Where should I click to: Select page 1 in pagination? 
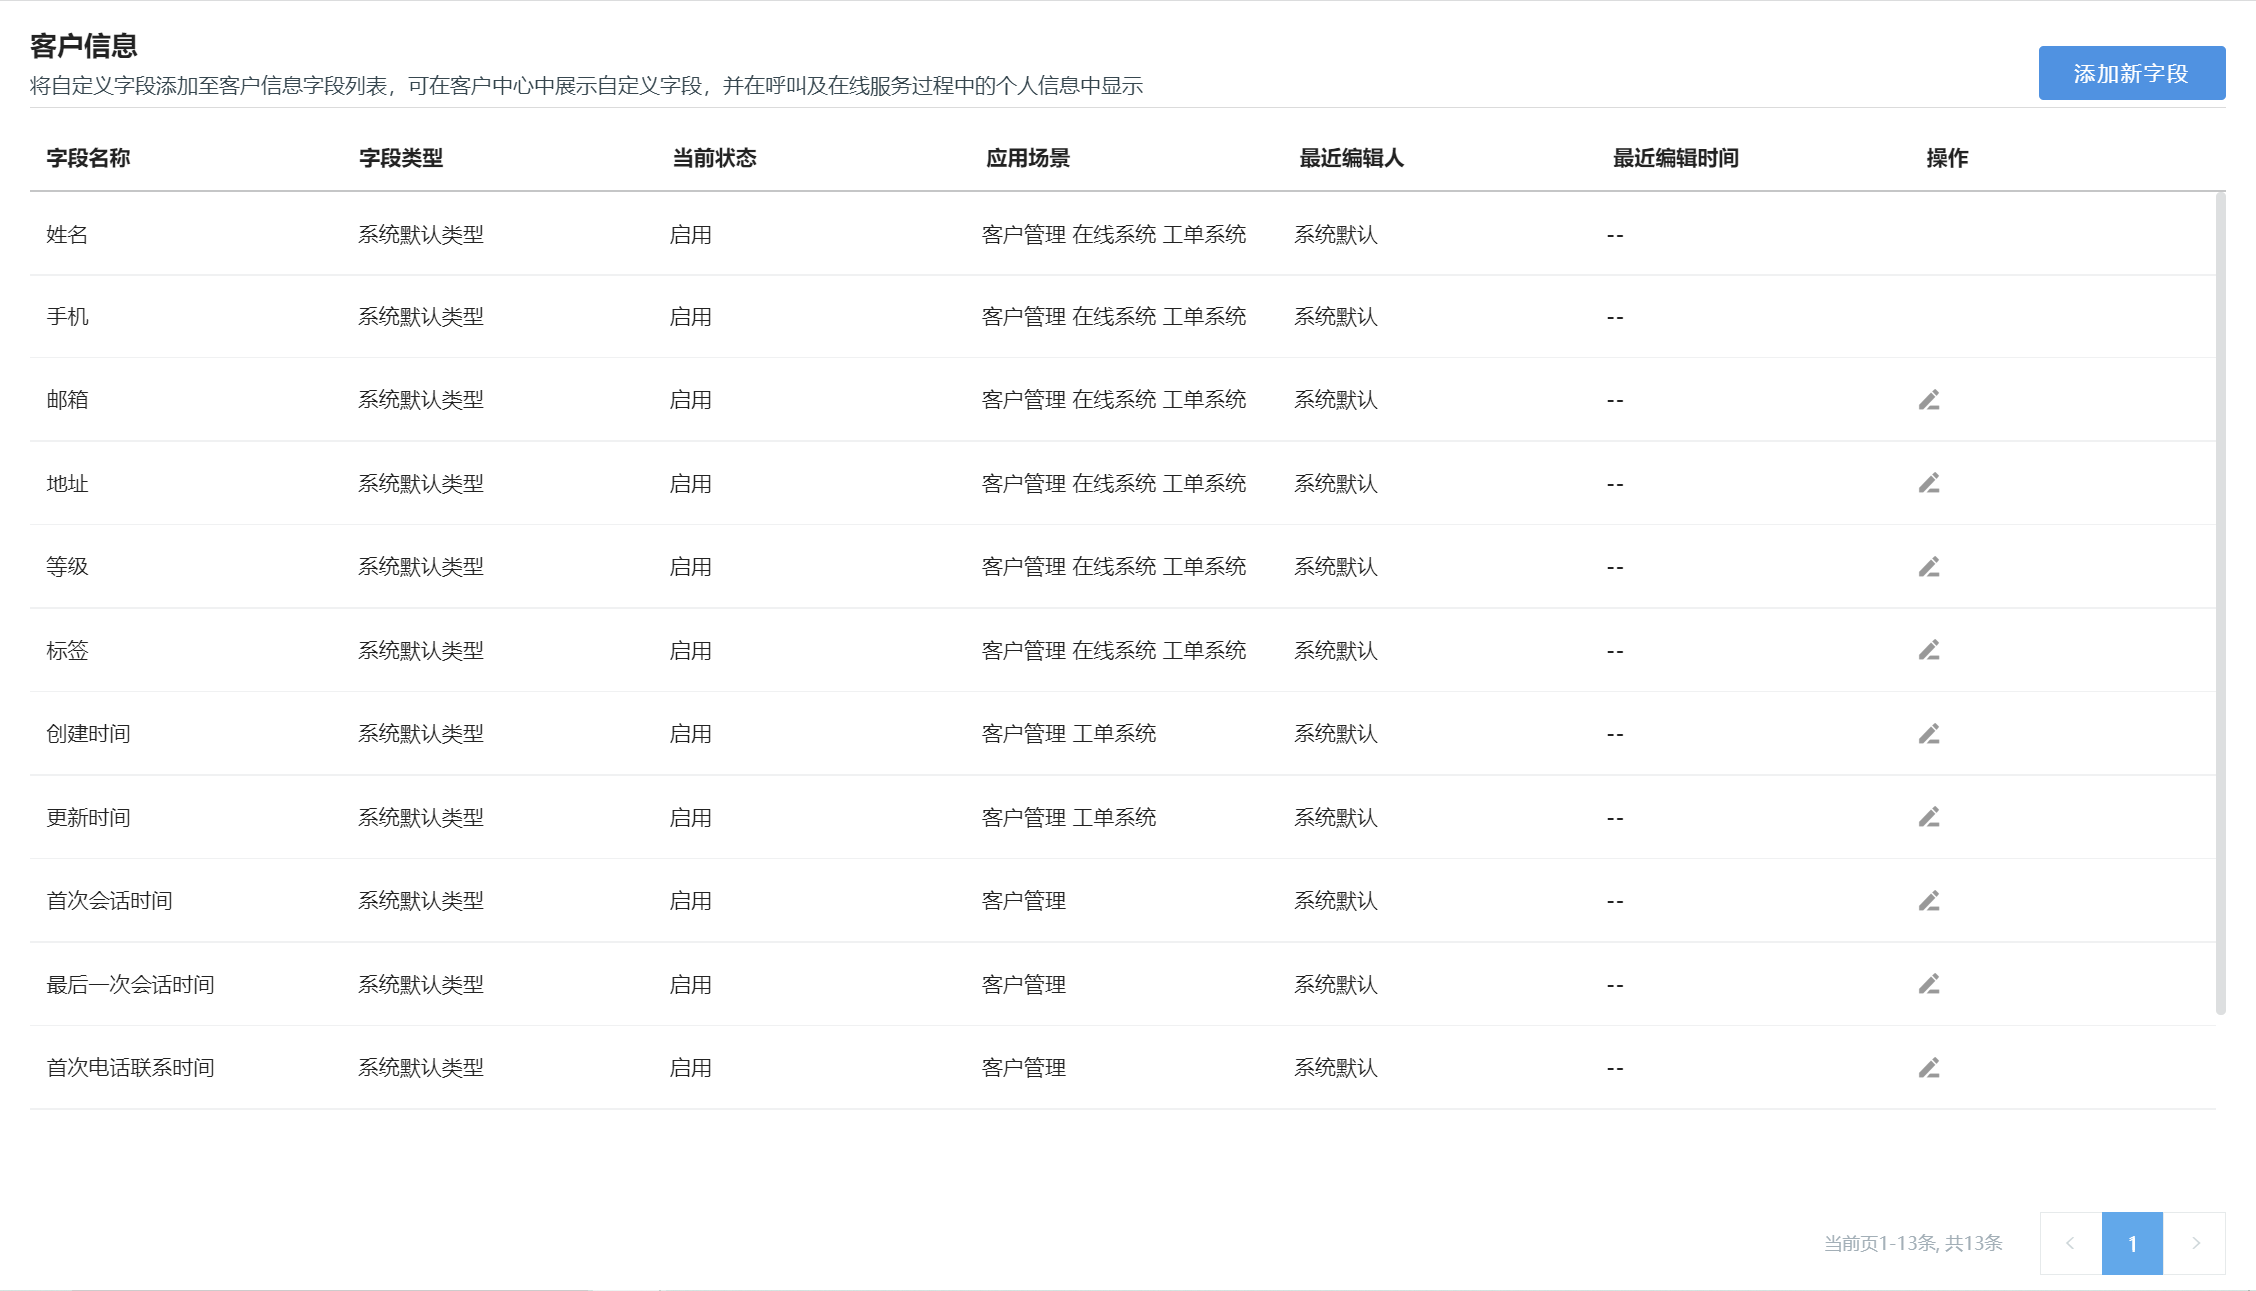point(2132,1243)
